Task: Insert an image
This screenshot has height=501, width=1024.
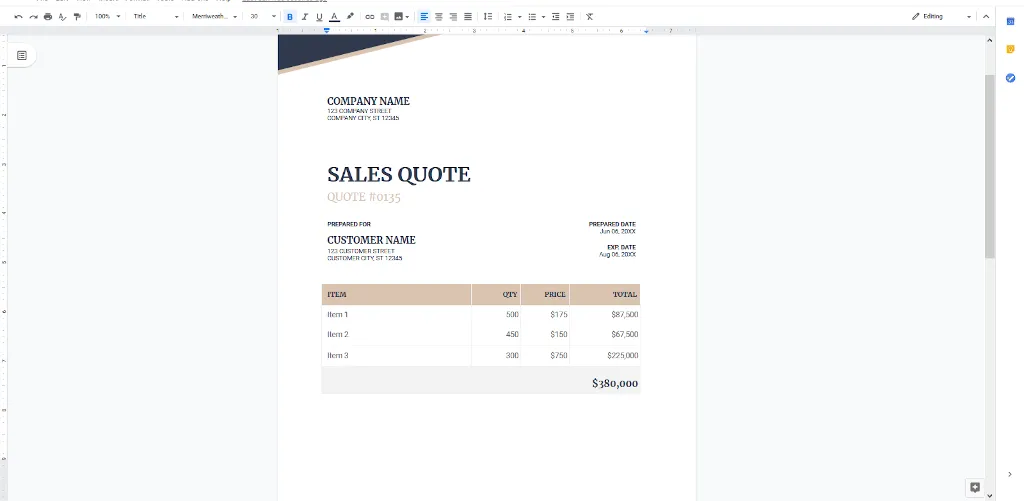Action: point(398,16)
